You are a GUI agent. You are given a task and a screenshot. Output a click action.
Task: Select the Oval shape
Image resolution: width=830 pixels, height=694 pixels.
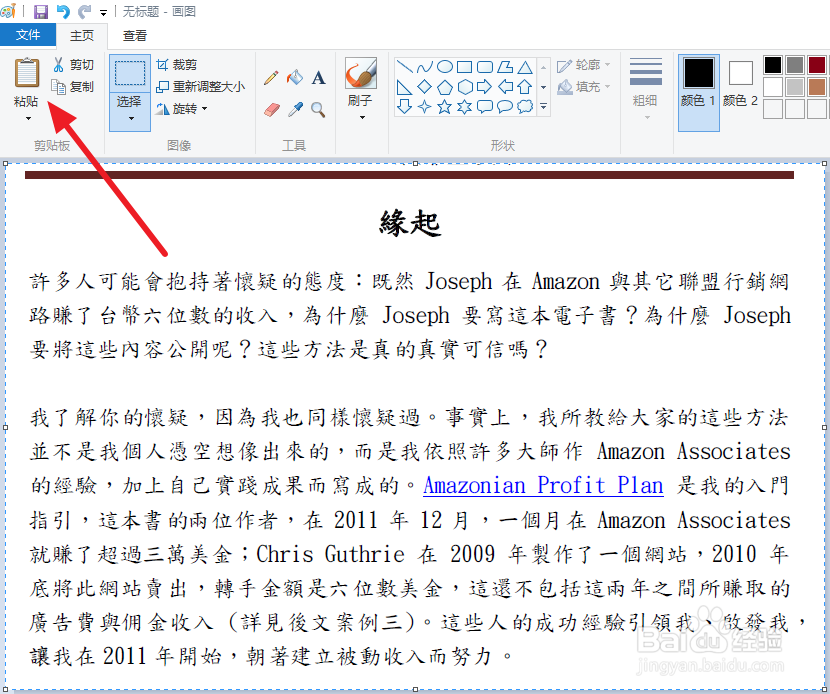[445, 67]
